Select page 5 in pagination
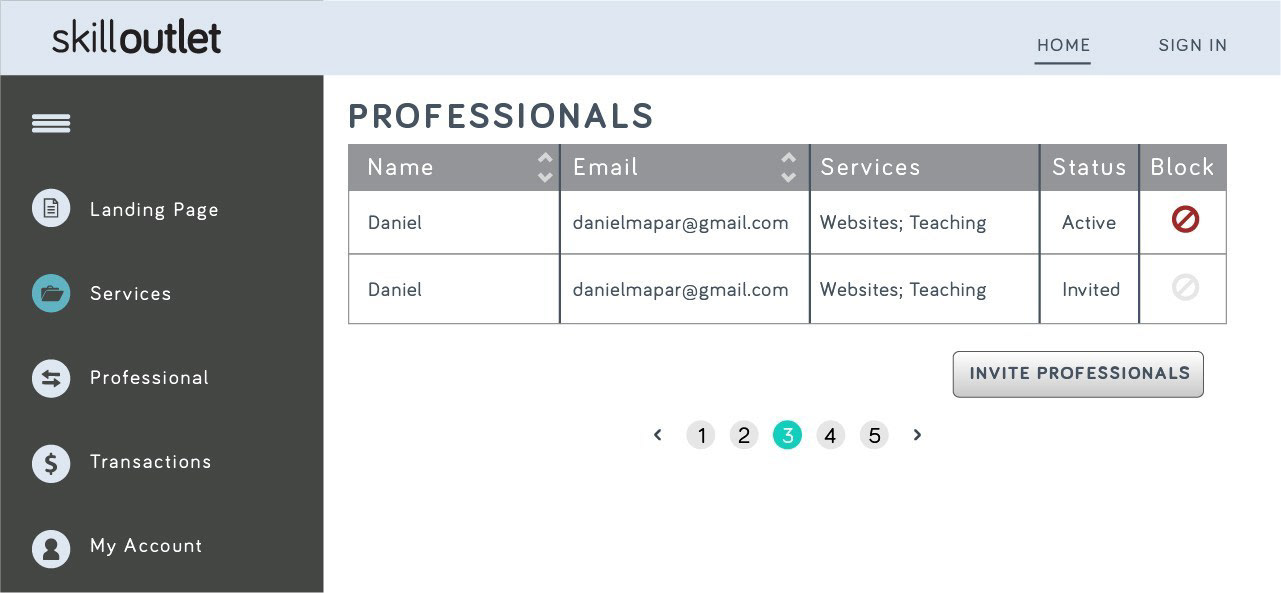Screen dimensions: 1281x593 coord(874,435)
